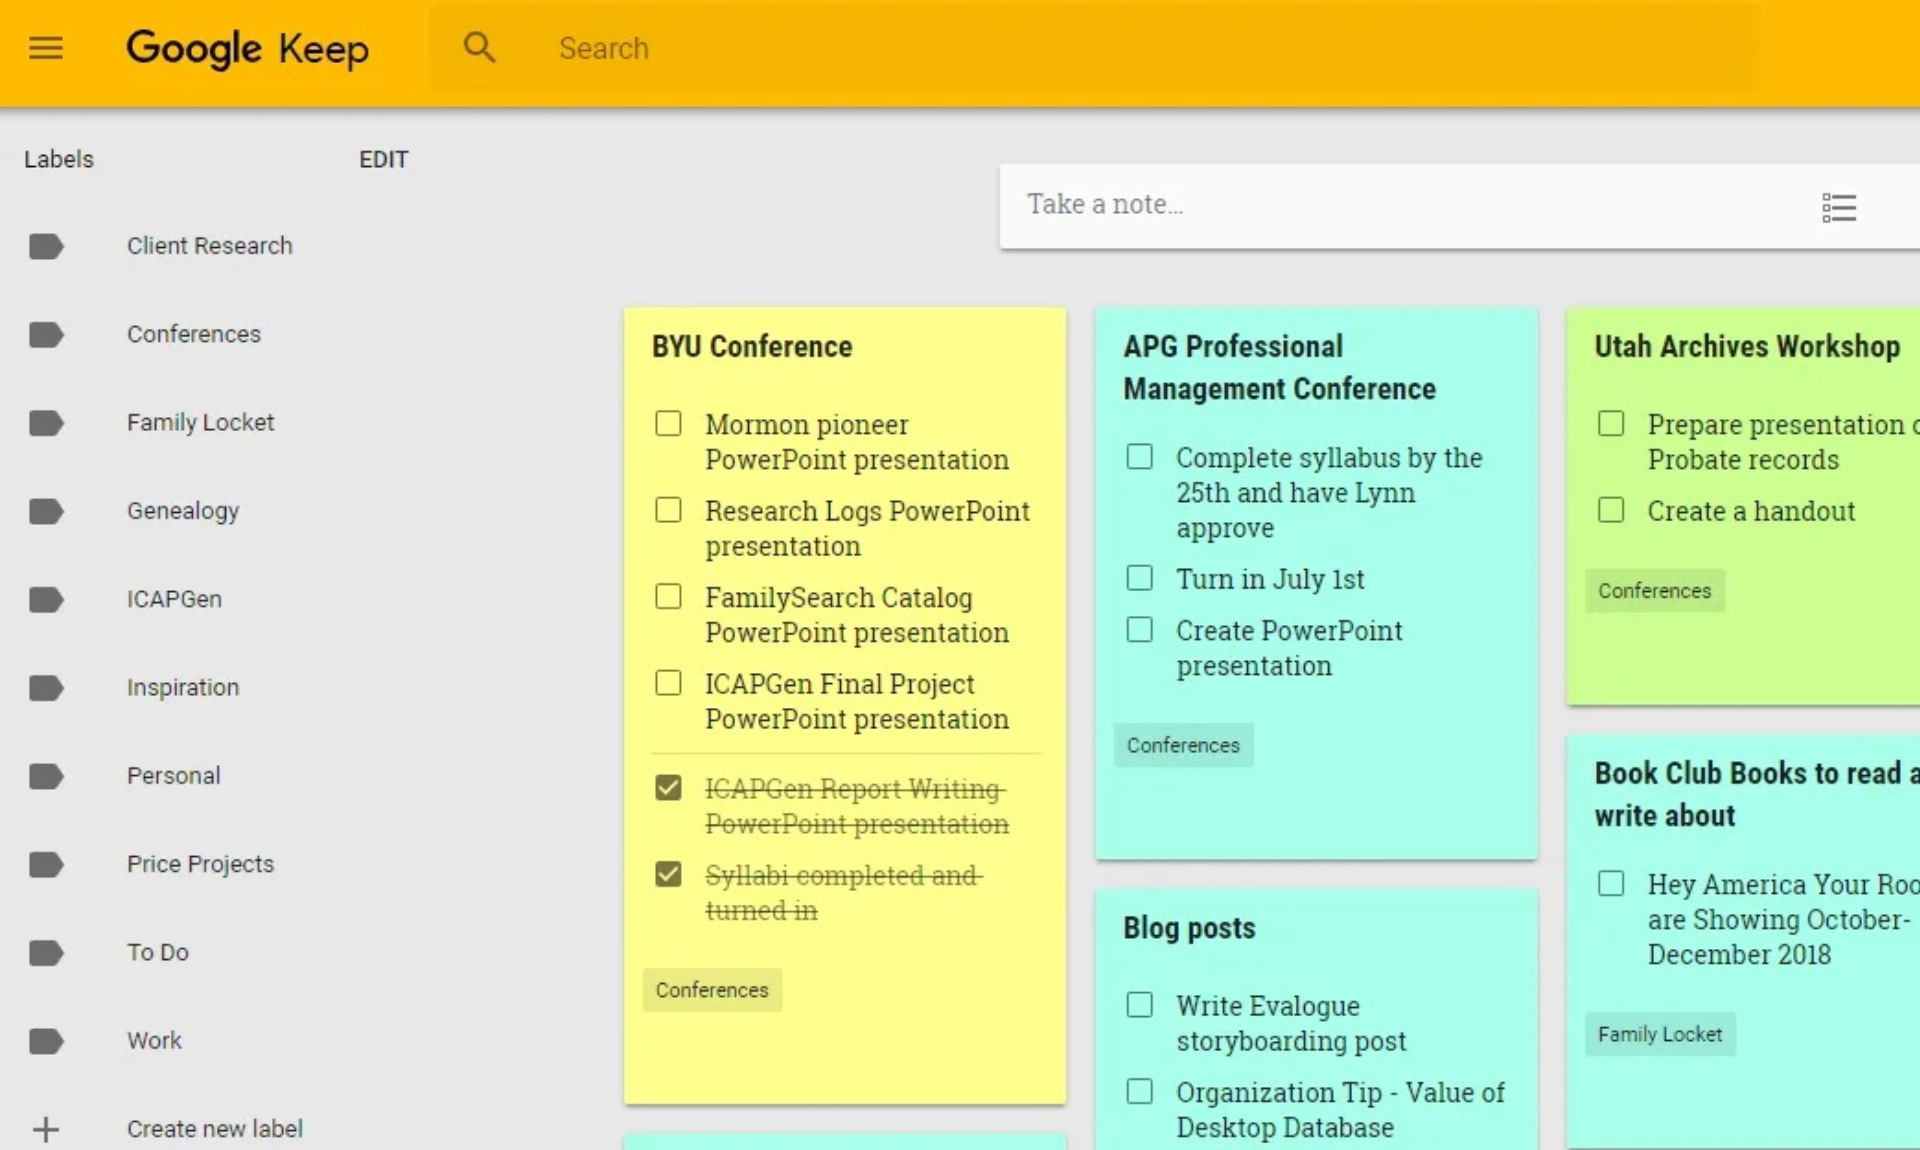The image size is (1920, 1150).
Task: Click the tag icon beside Client Research
Action: tap(46, 246)
